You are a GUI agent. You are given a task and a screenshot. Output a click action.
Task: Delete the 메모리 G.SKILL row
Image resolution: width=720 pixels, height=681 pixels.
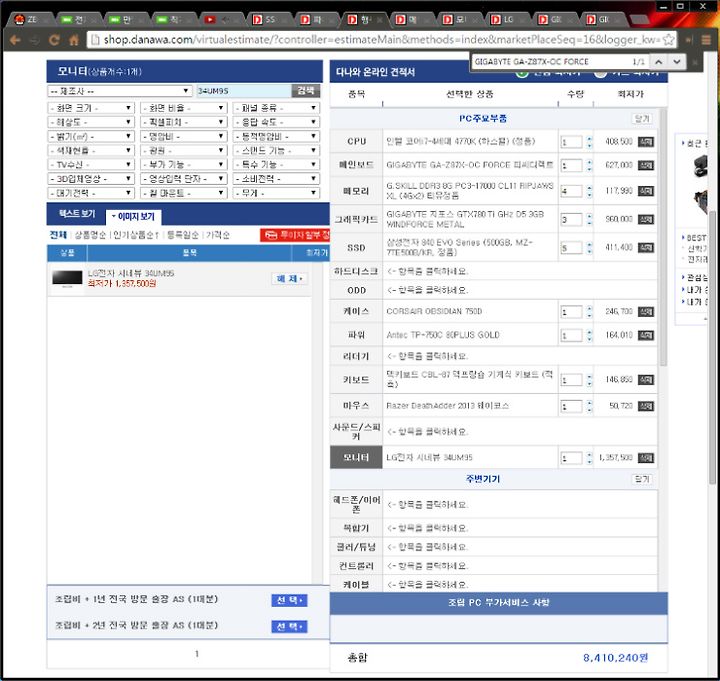tap(646, 191)
